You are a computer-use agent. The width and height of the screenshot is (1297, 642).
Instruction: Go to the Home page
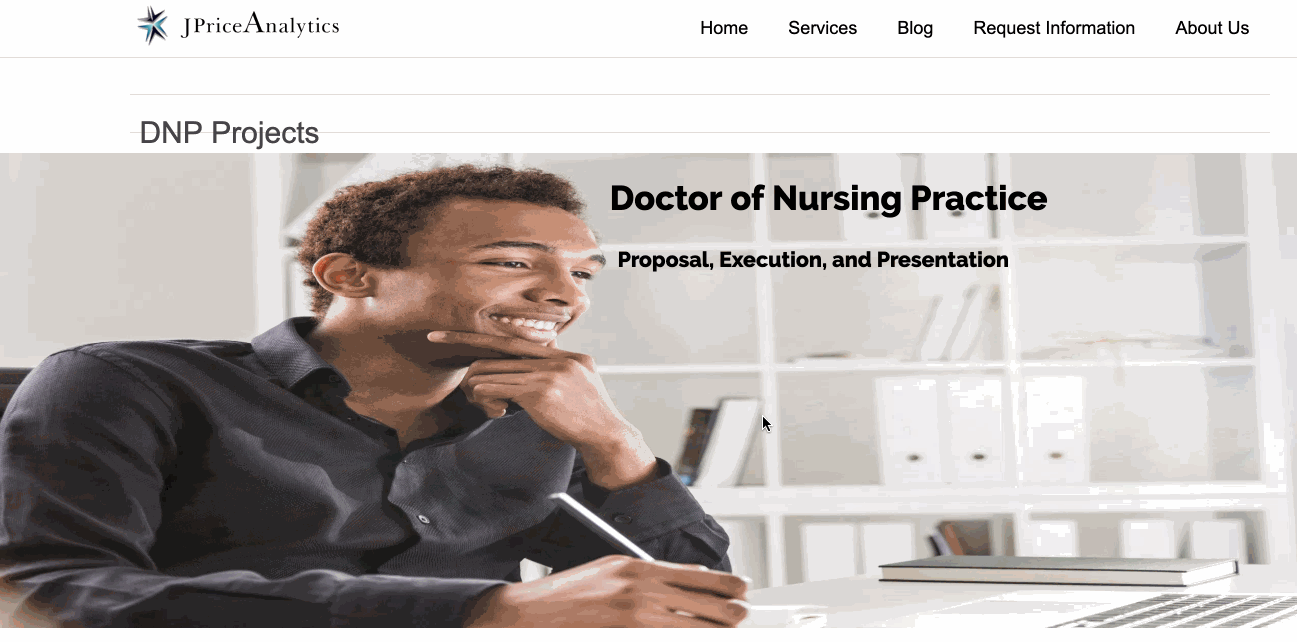coord(724,28)
